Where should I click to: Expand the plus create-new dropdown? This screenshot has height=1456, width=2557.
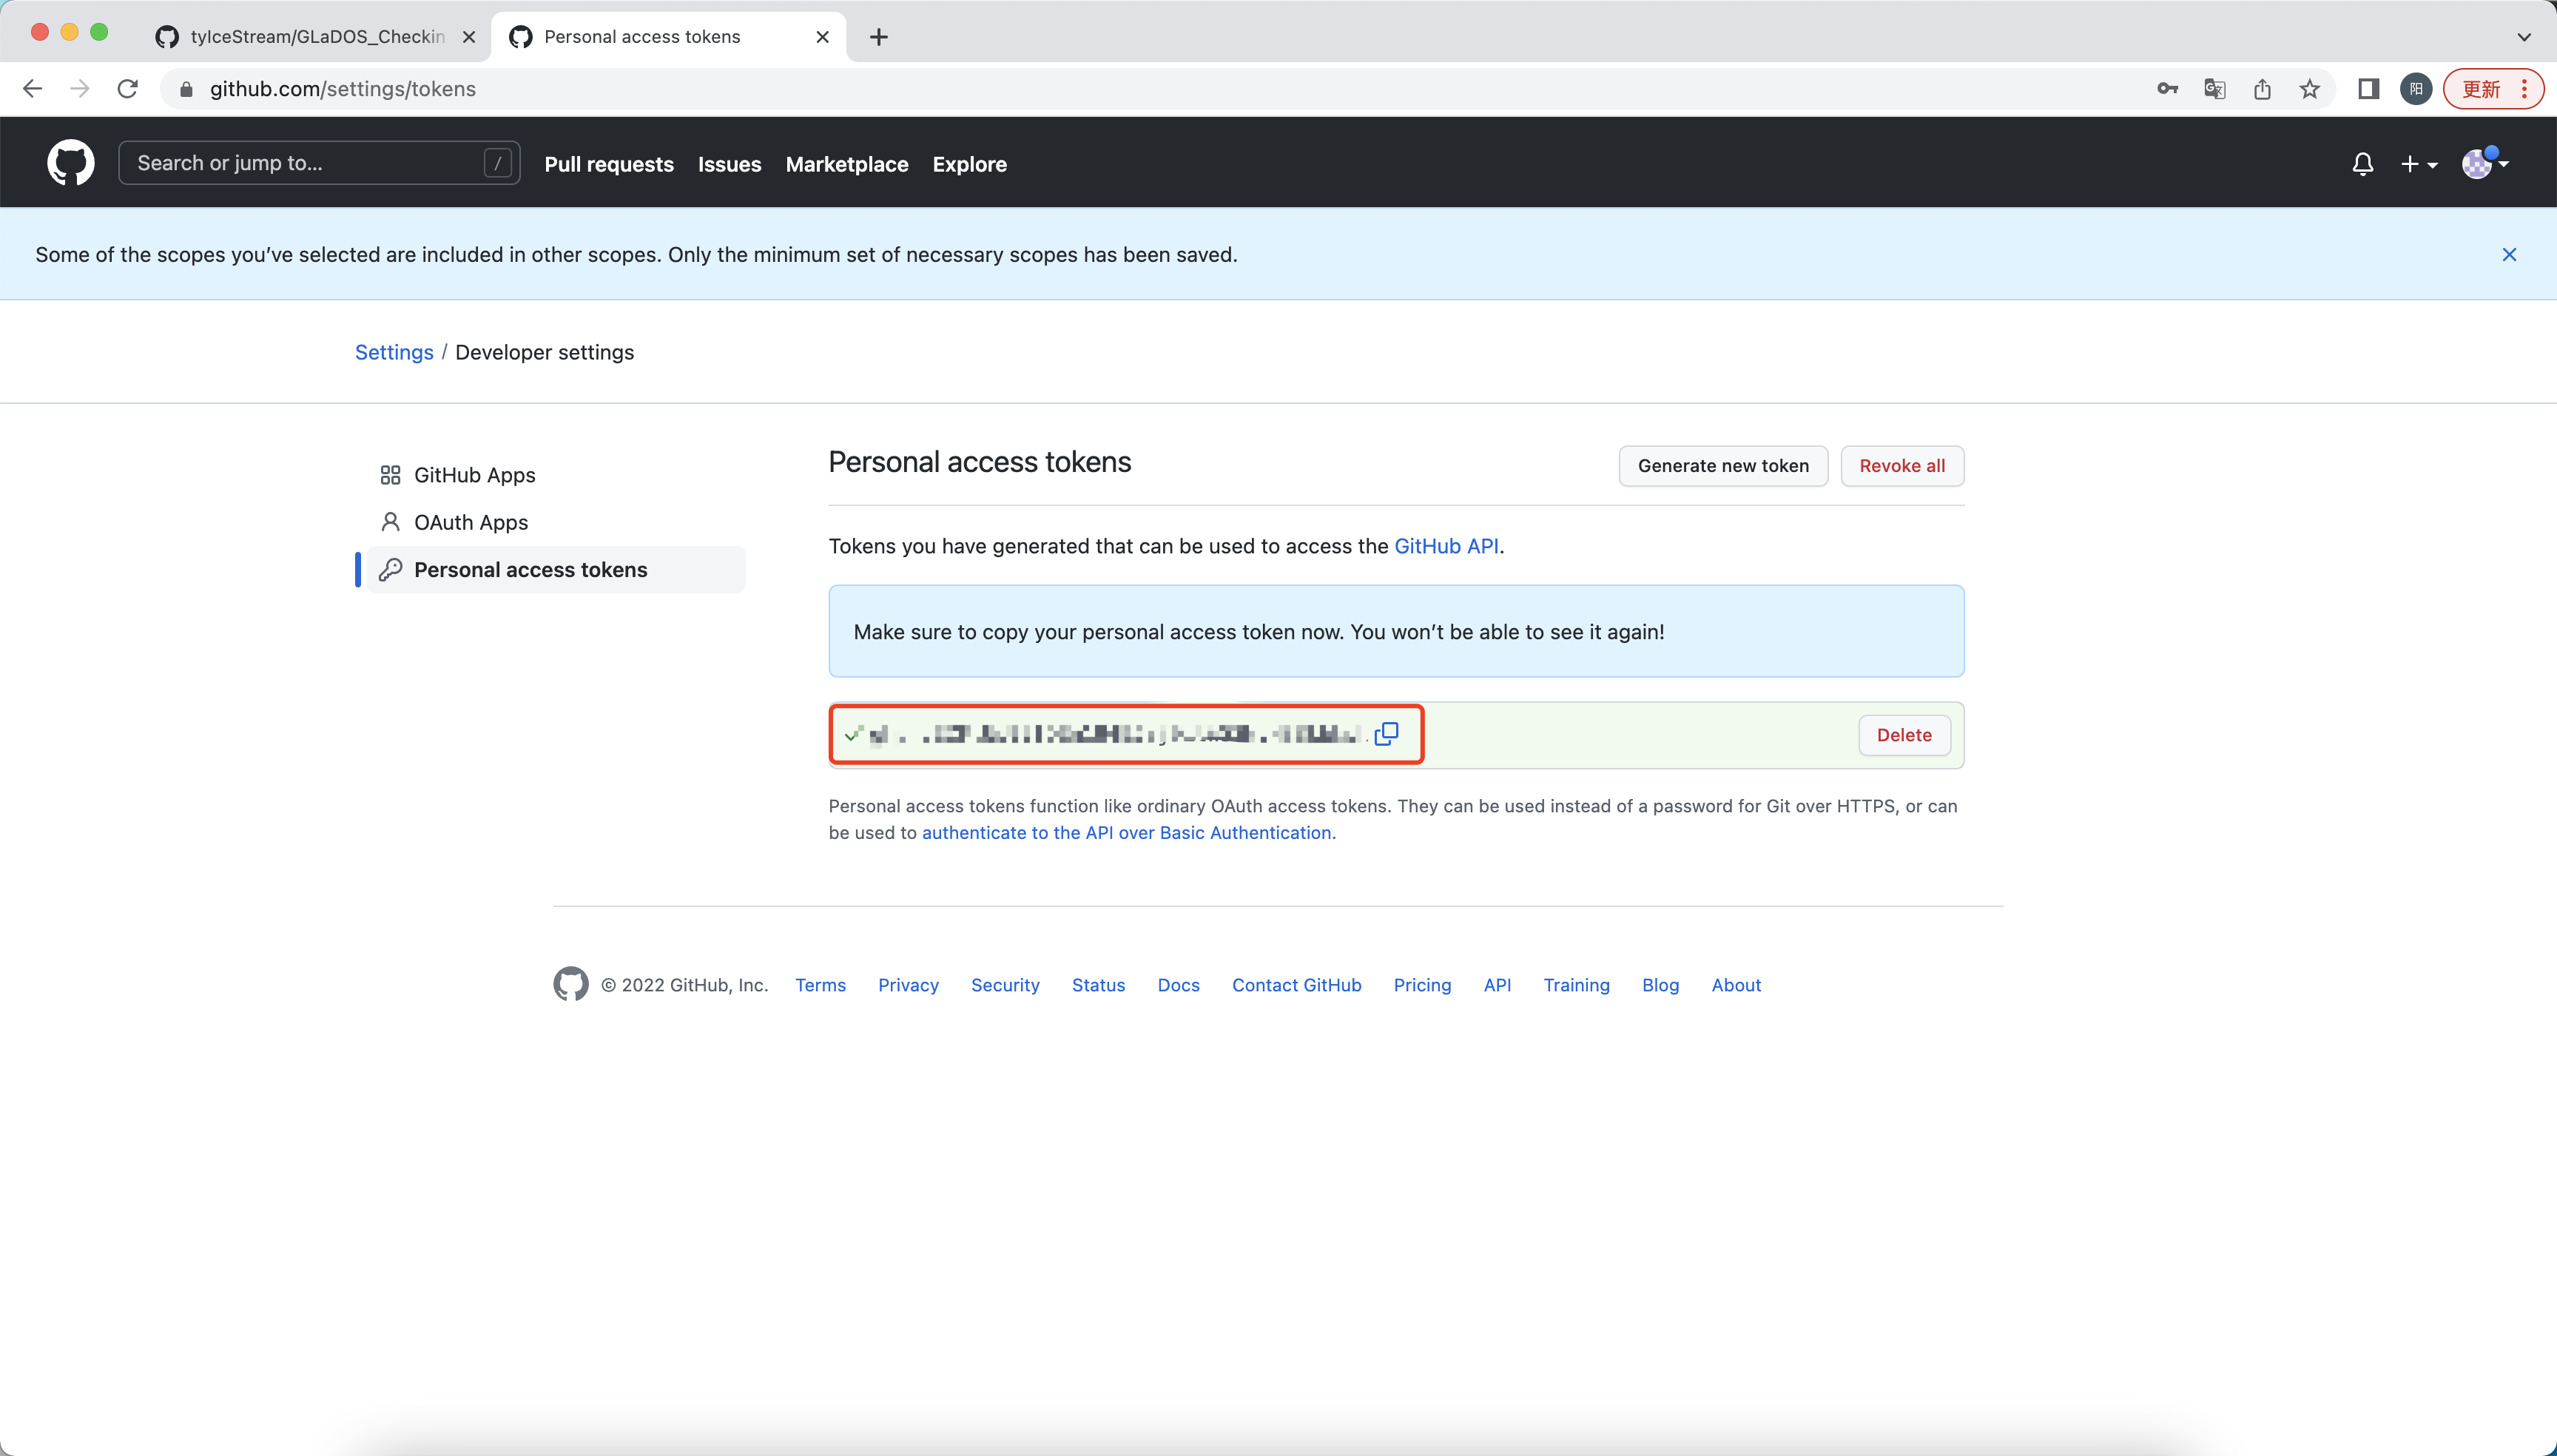[x=2418, y=164]
